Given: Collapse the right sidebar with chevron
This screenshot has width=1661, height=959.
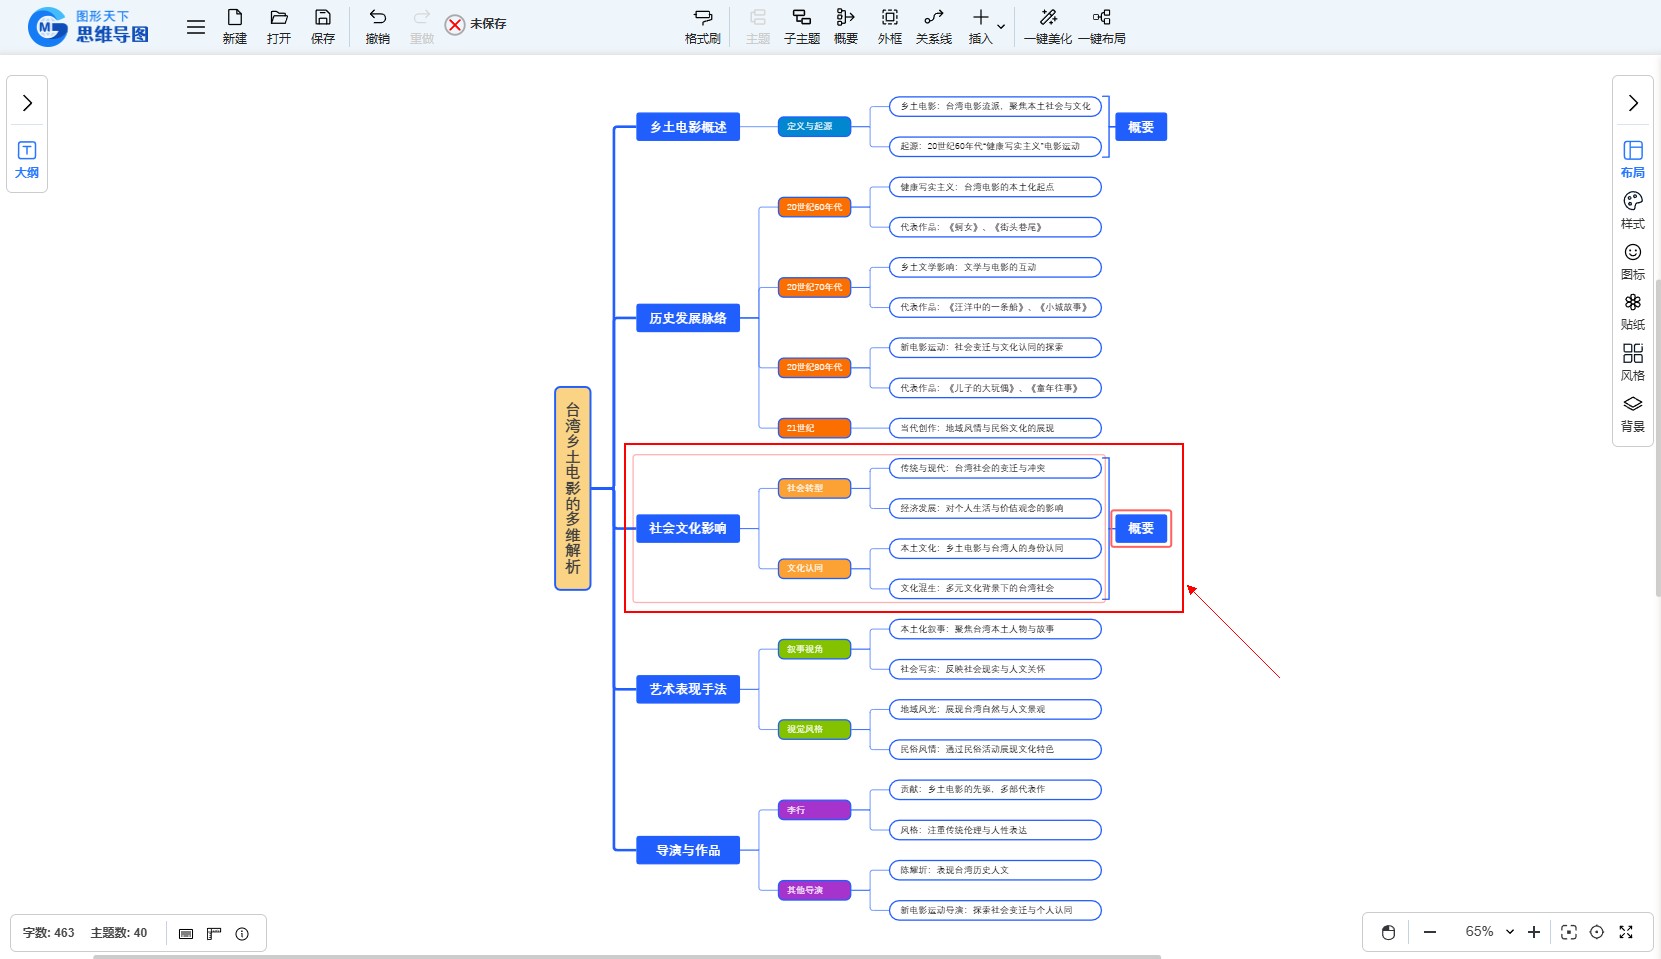Looking at the screenshot, I should pos(1632,103).
